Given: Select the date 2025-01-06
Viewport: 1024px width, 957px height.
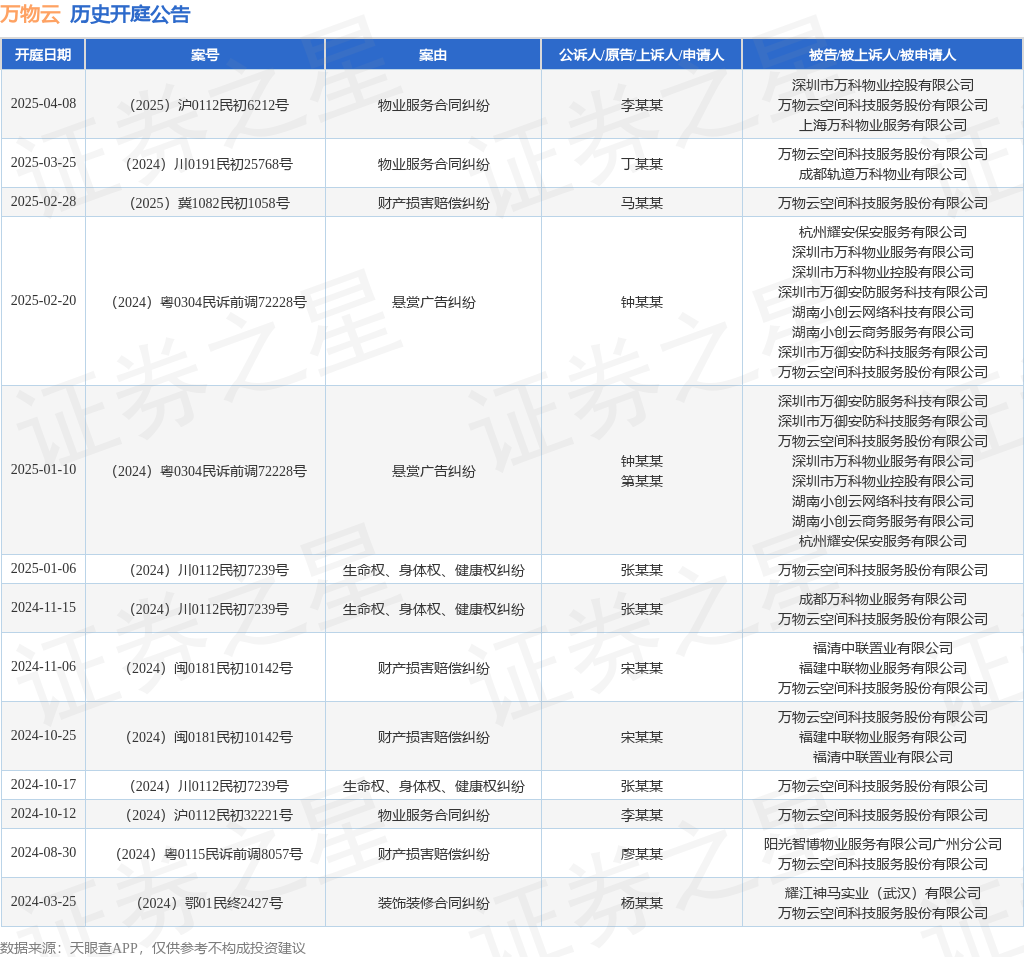Looking at the screenshot, I should [43, 569].
